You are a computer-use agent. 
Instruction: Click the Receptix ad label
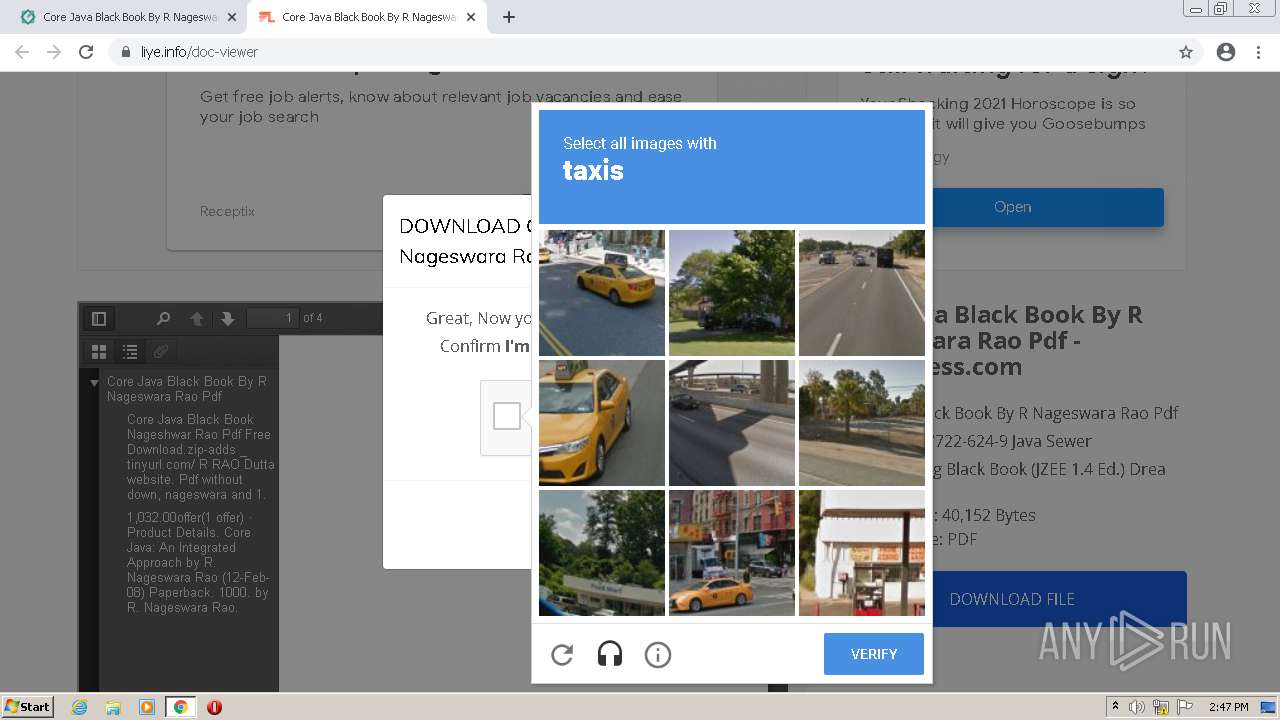227,211
